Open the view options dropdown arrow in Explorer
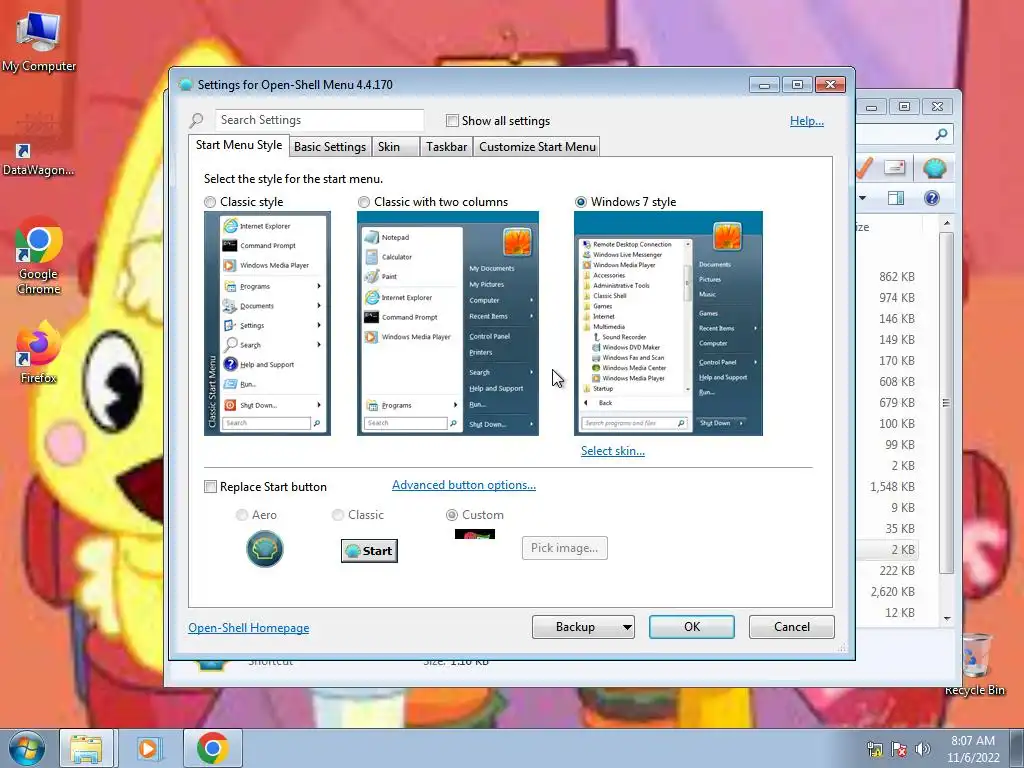Viewport: 1024px width, 768px height. (x=863, y=198)
